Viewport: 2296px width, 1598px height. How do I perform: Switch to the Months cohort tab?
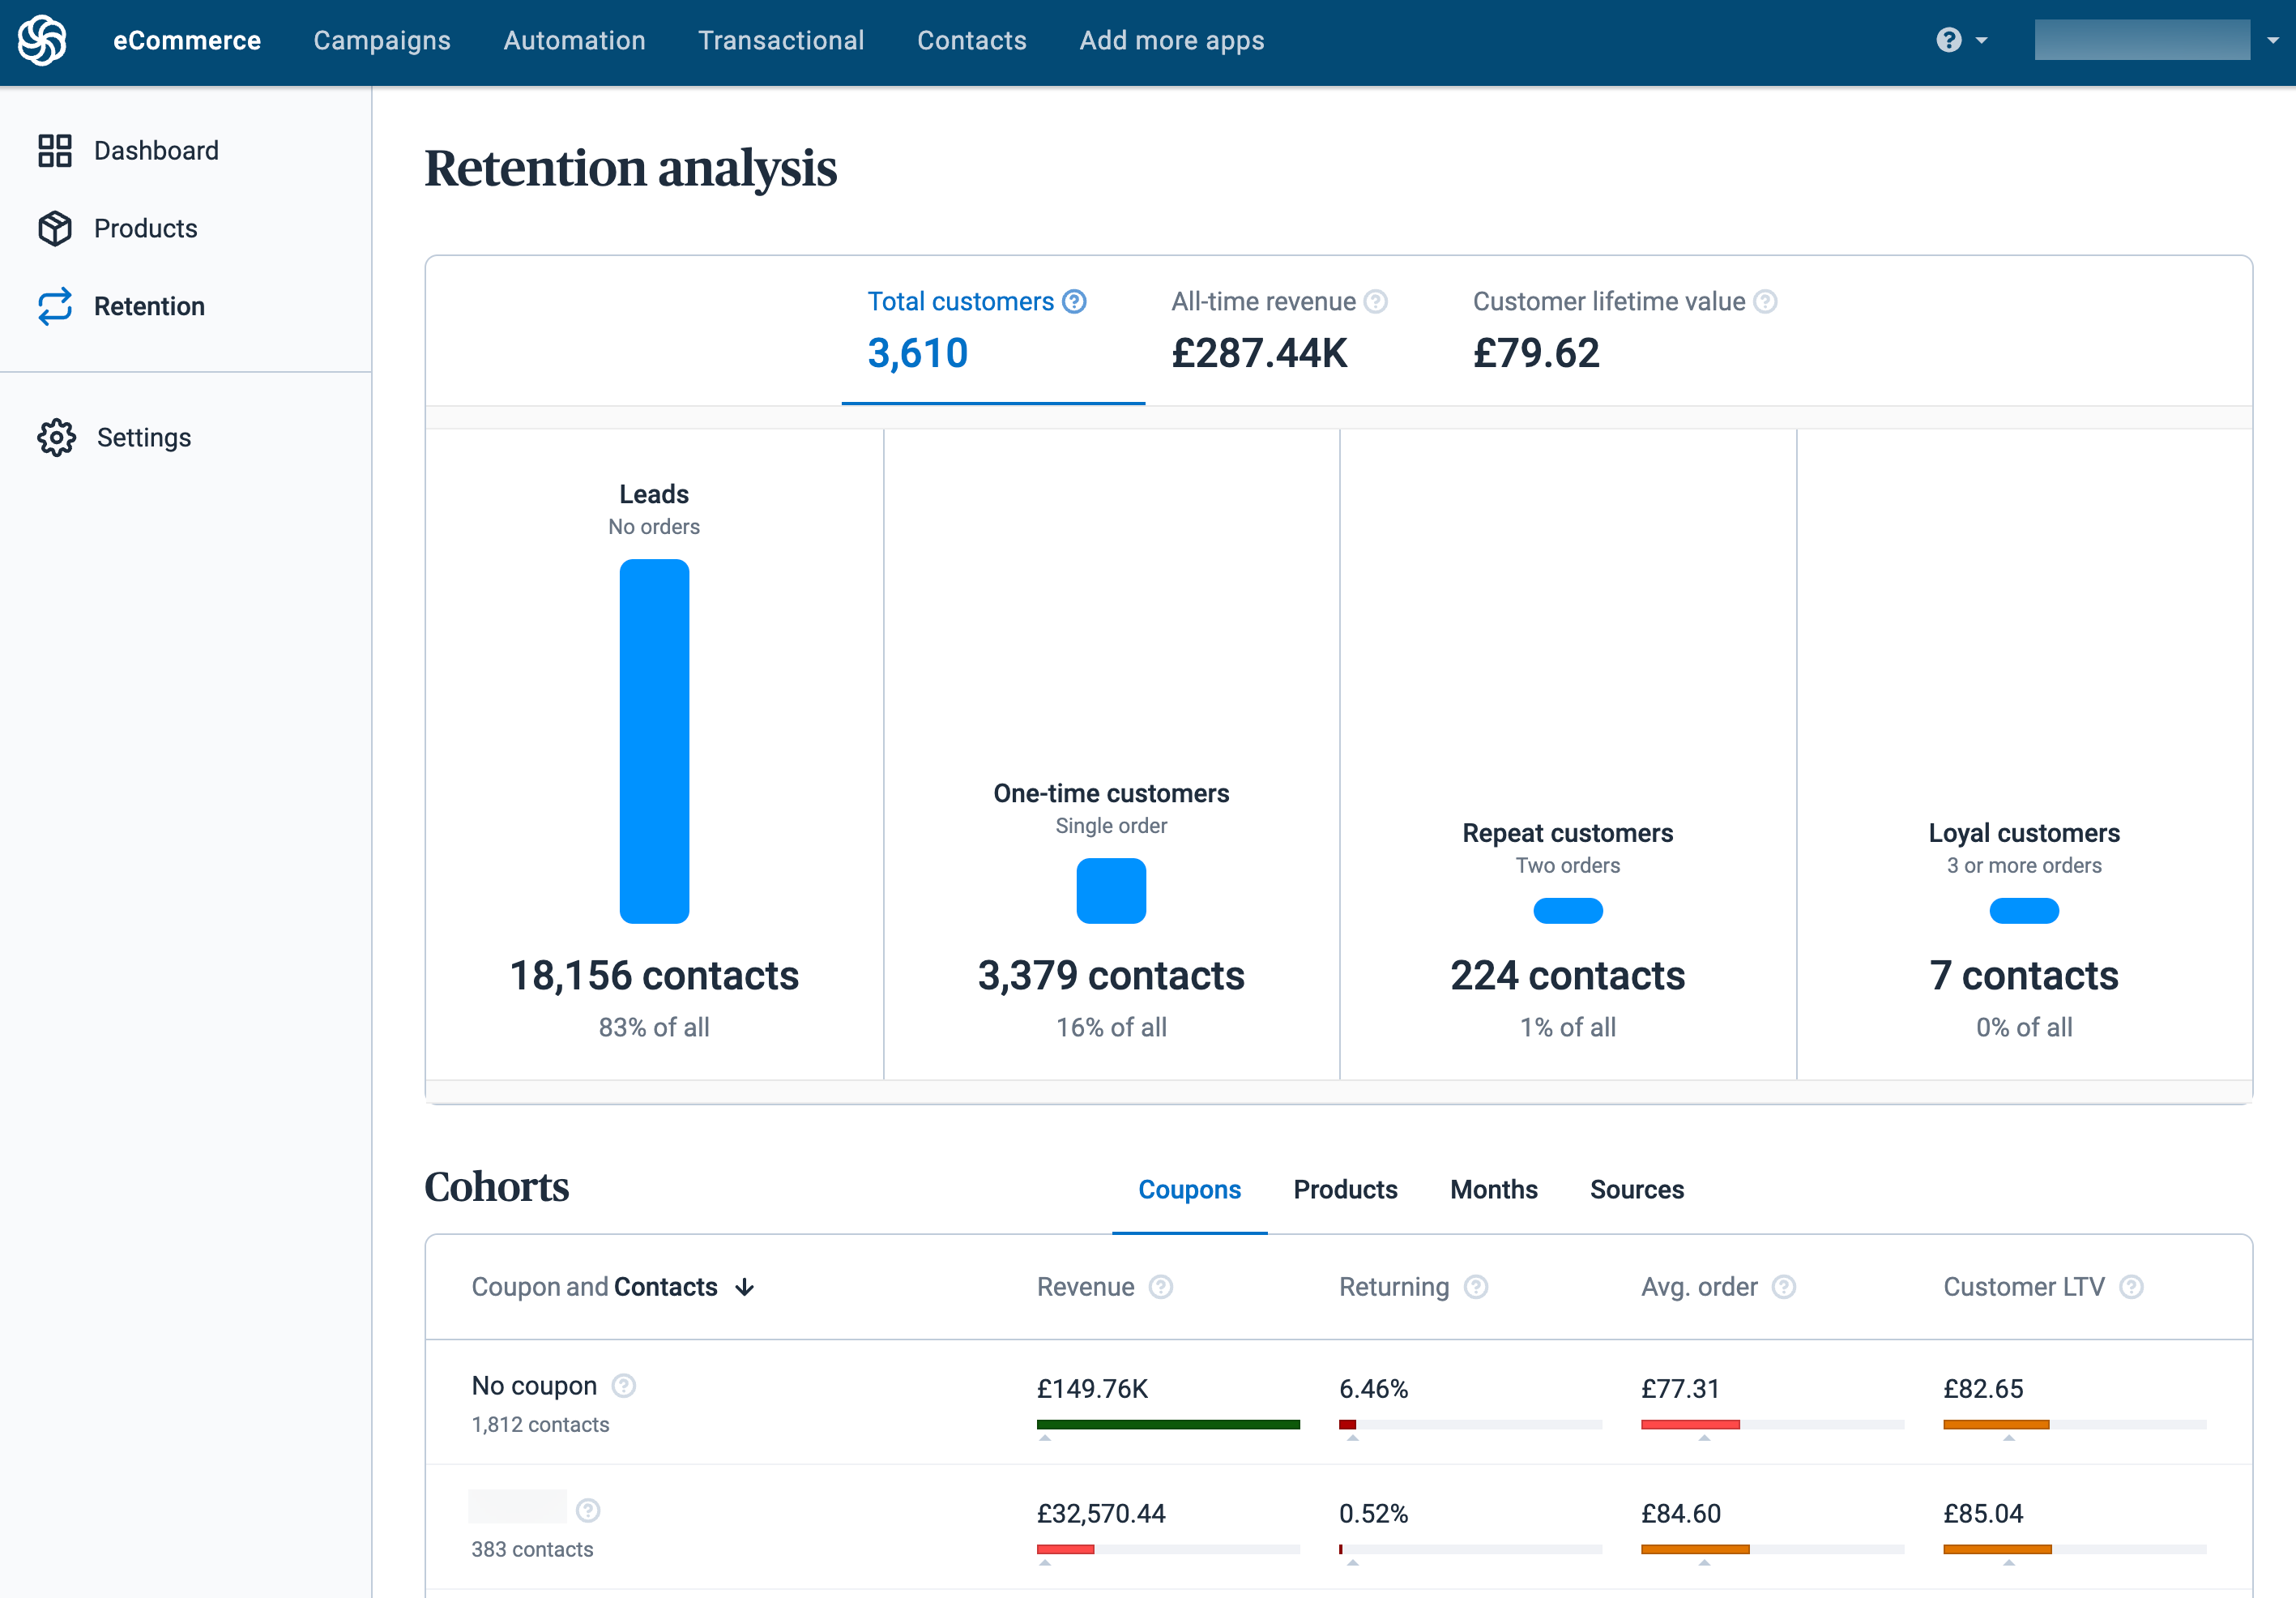[1494, 1190]
